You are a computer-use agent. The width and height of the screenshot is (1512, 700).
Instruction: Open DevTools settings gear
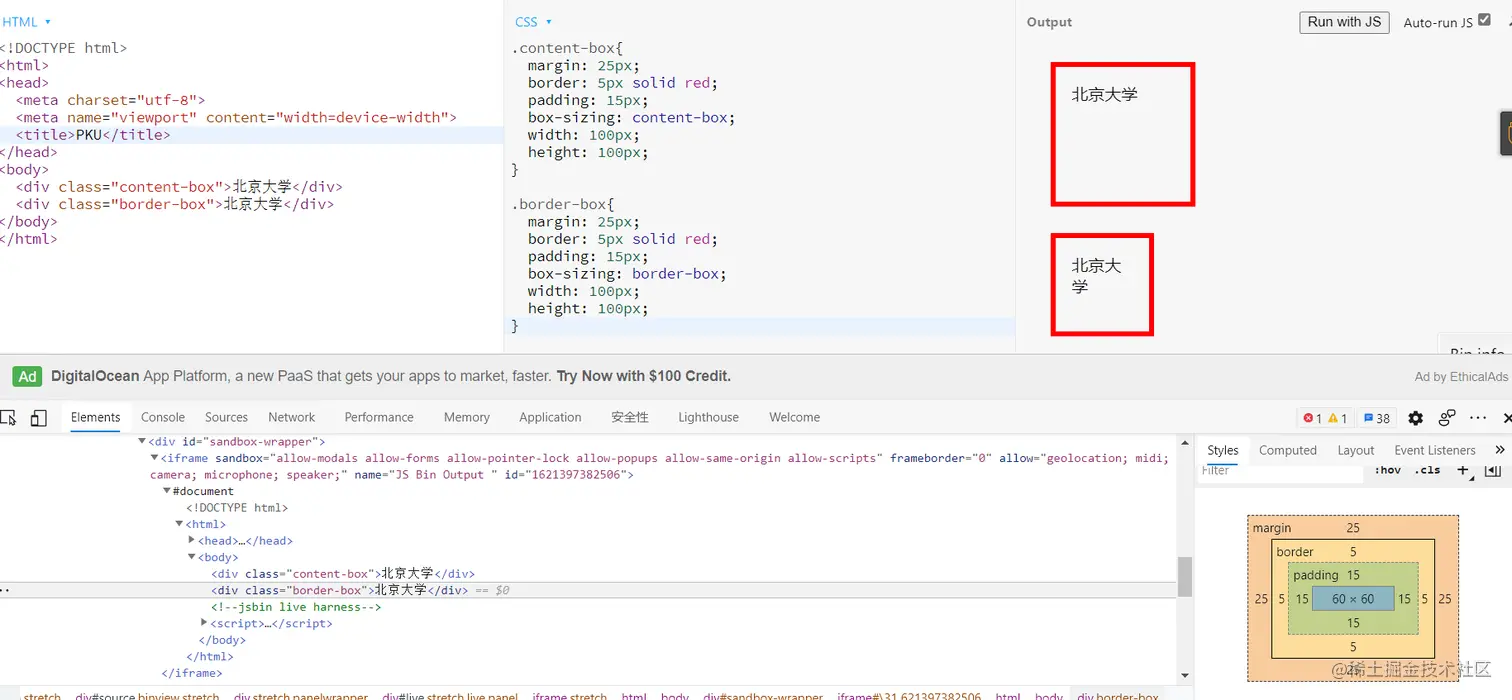click(x=1415, y=418)
